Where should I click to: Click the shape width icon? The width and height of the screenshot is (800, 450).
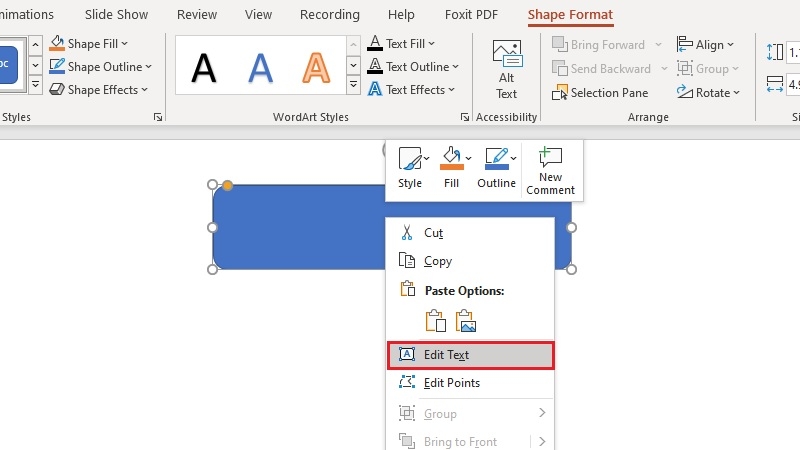point(774,84)
